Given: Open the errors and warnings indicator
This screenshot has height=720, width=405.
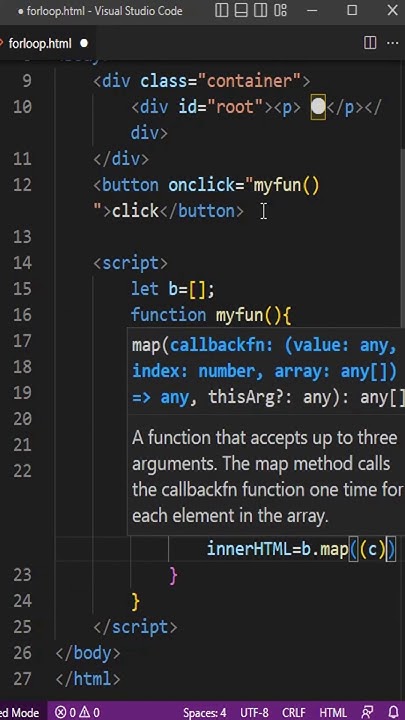Looking at the screenshot, I should click(77, 712).
